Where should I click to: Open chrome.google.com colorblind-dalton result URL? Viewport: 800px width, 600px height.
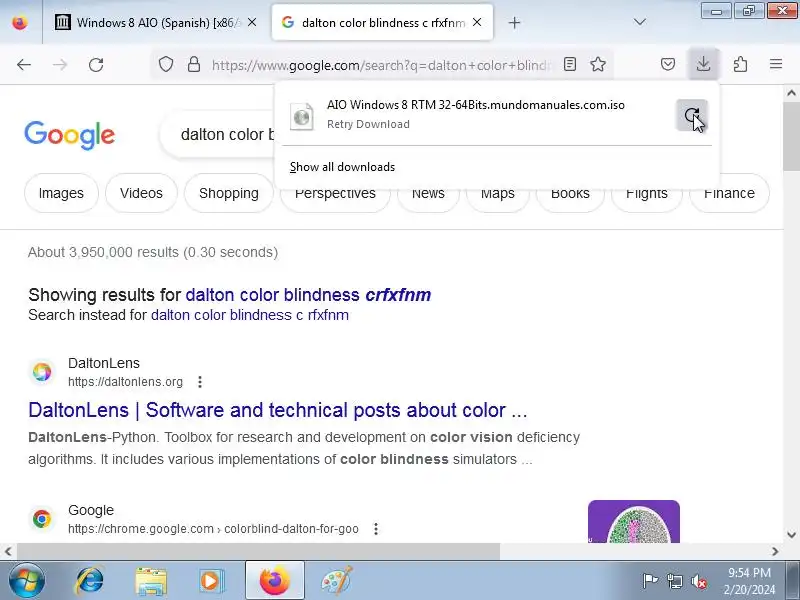(x=213, y=529)
